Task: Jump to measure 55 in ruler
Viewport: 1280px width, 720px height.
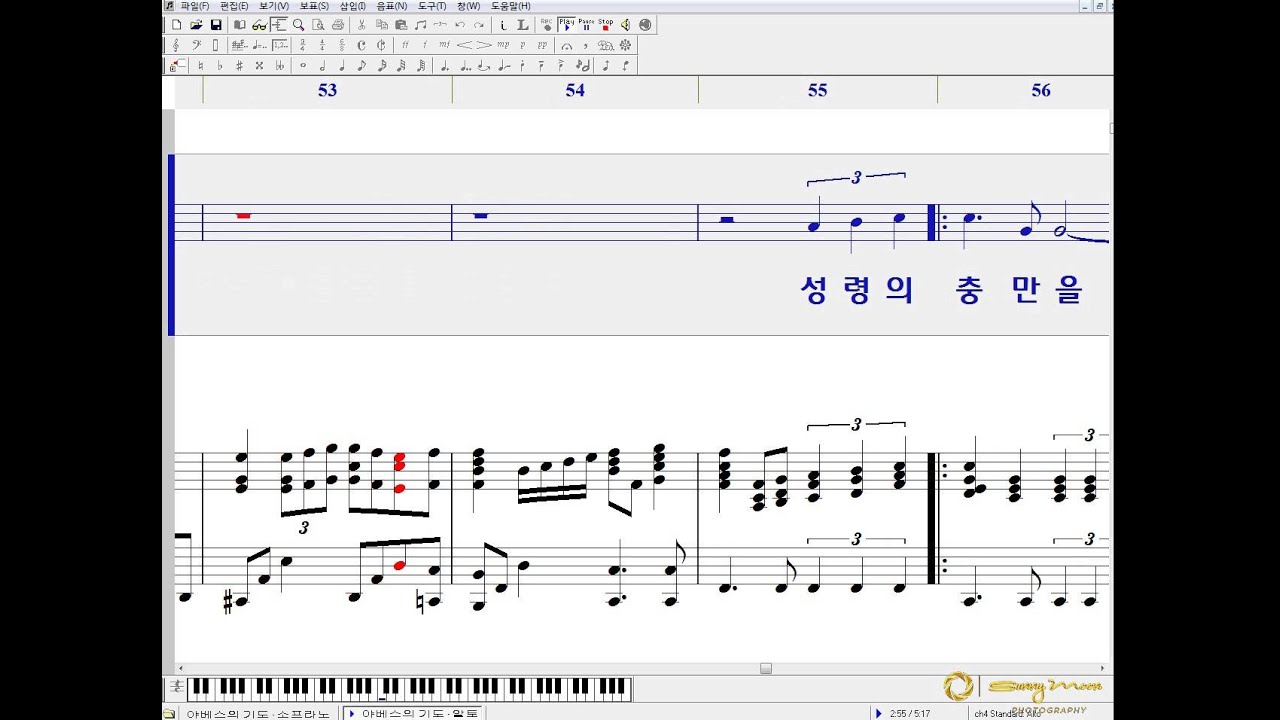Action: 817,90
